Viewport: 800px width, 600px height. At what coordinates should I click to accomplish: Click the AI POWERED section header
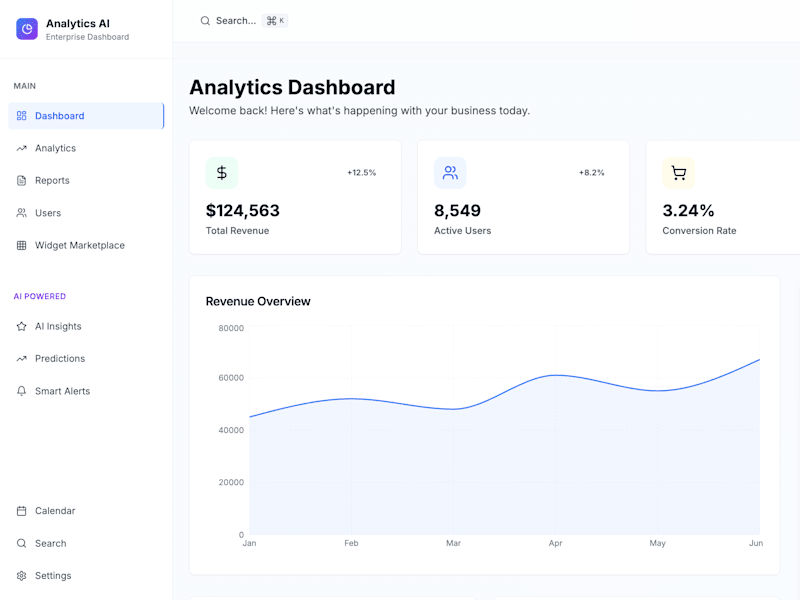pos(40,296)
